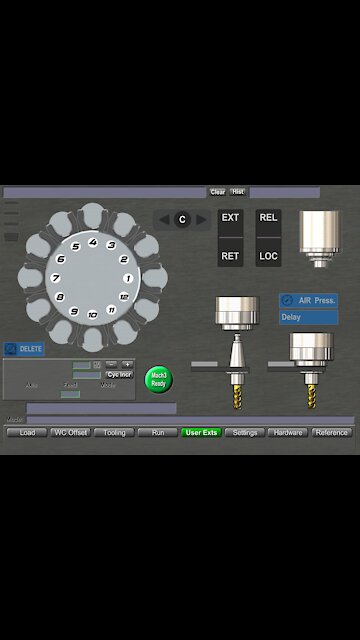Toggle the RET carousel retract switch
This screenshot has width=360, height=640.
pos(230,253)
